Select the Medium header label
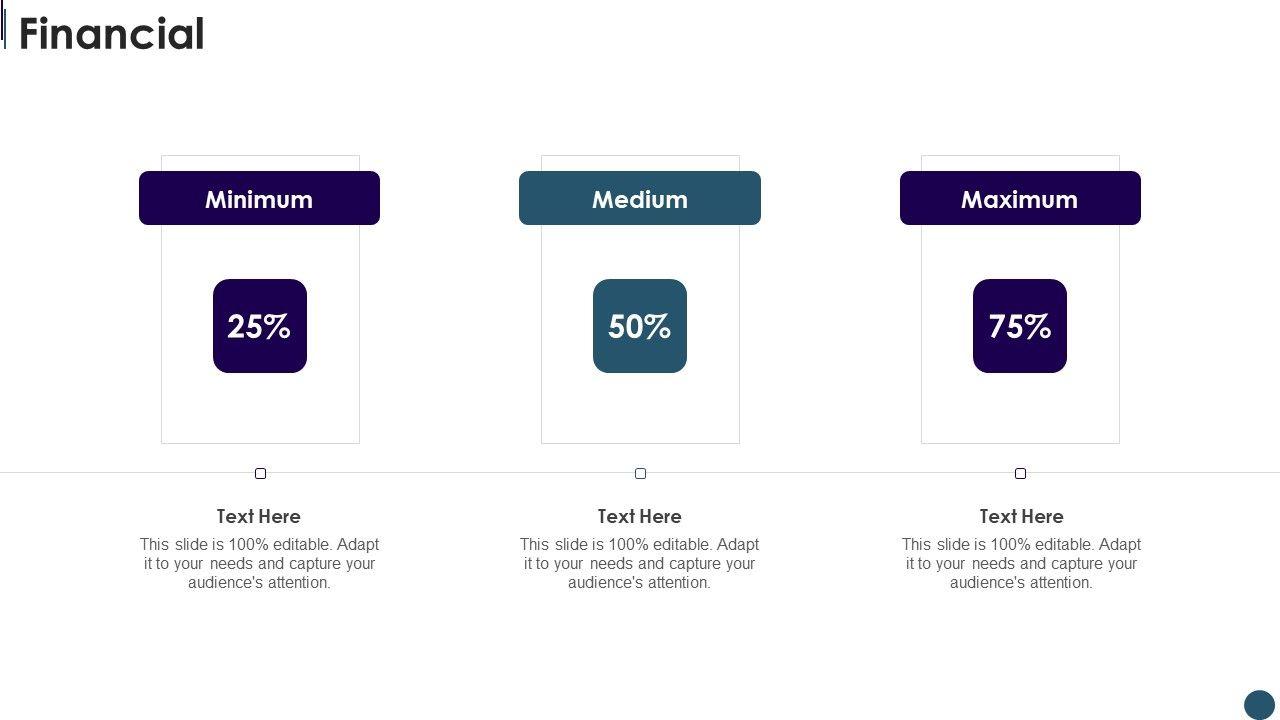 point(640,199)
